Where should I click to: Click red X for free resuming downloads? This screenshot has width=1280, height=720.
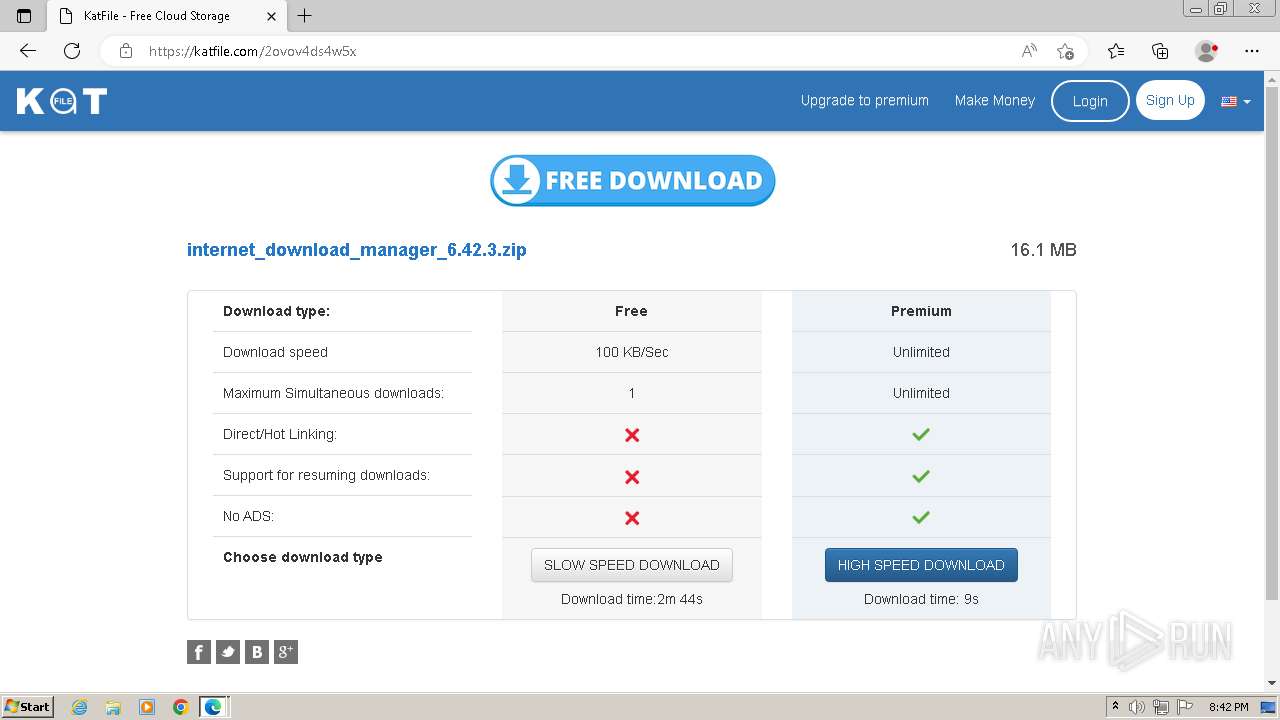(x=632, y=477)
